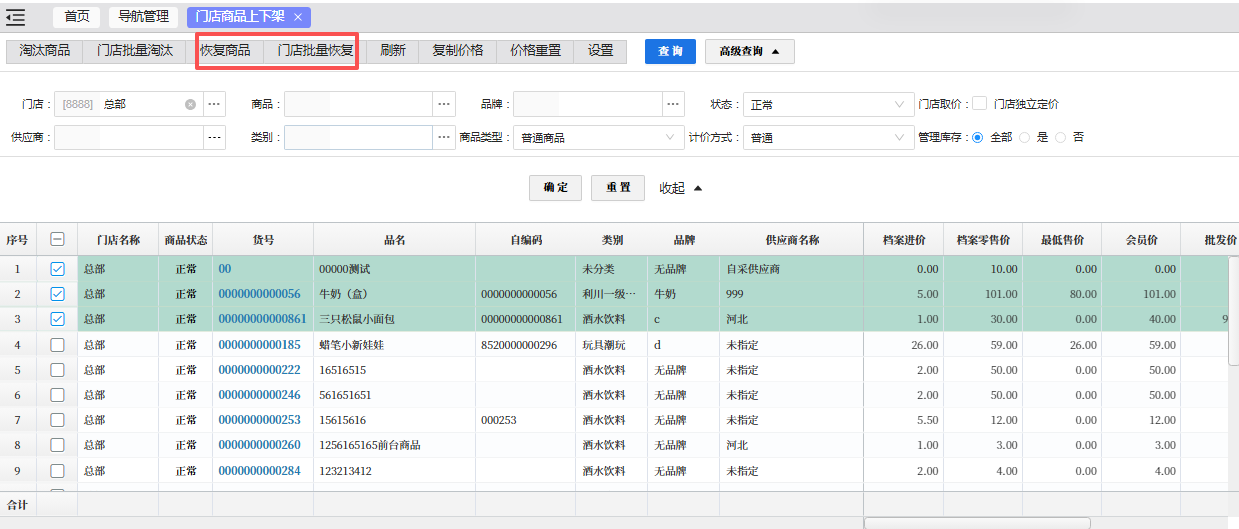Click the table's vertical scrollbar thumb
Screen dimensions: 1239x529
point(1233,311)
